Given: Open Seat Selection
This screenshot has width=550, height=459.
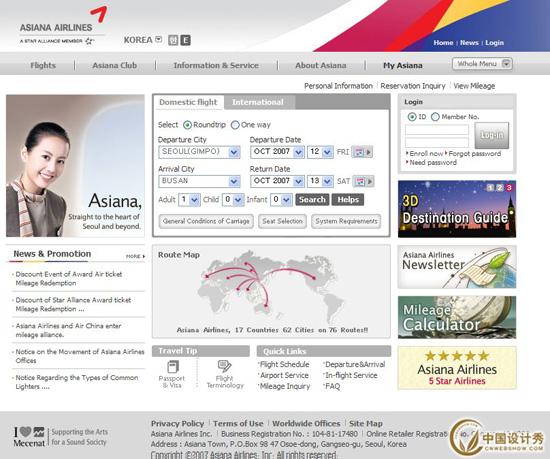Looking at the screenshot, I should coord(282,221).
